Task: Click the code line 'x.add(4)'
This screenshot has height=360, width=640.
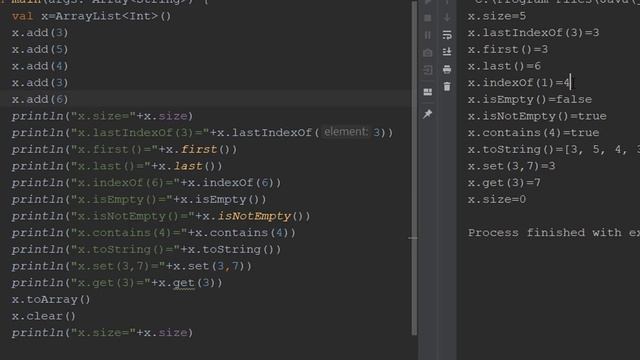Action: 40,66
